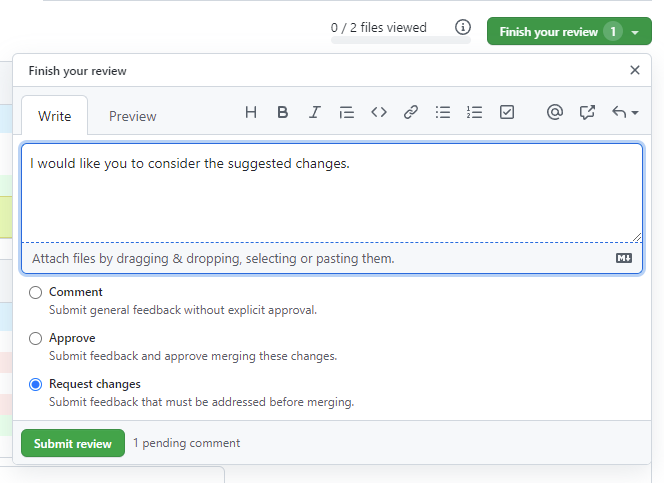Switch to the Preview tab

click(132, 116)
